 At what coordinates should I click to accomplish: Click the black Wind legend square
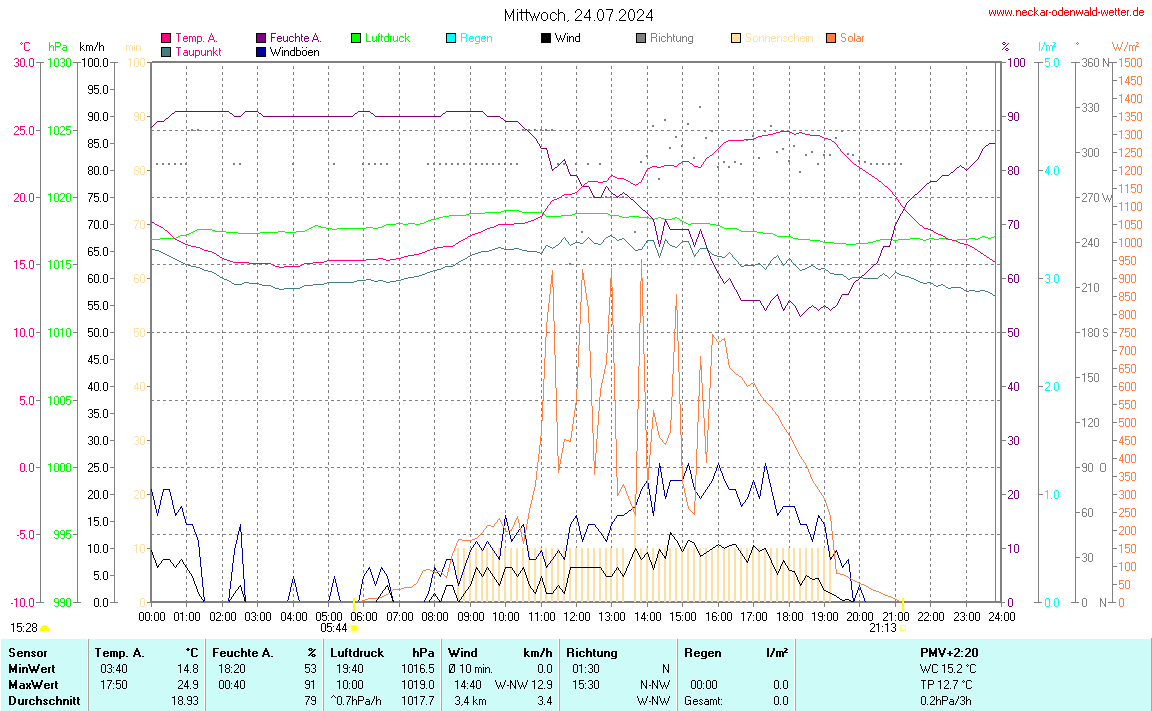(546, 38)
